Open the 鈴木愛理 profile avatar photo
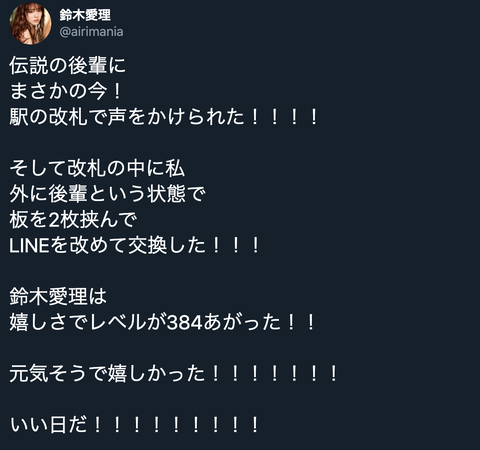This screenshot has height=450, width=480. [30, 24]
